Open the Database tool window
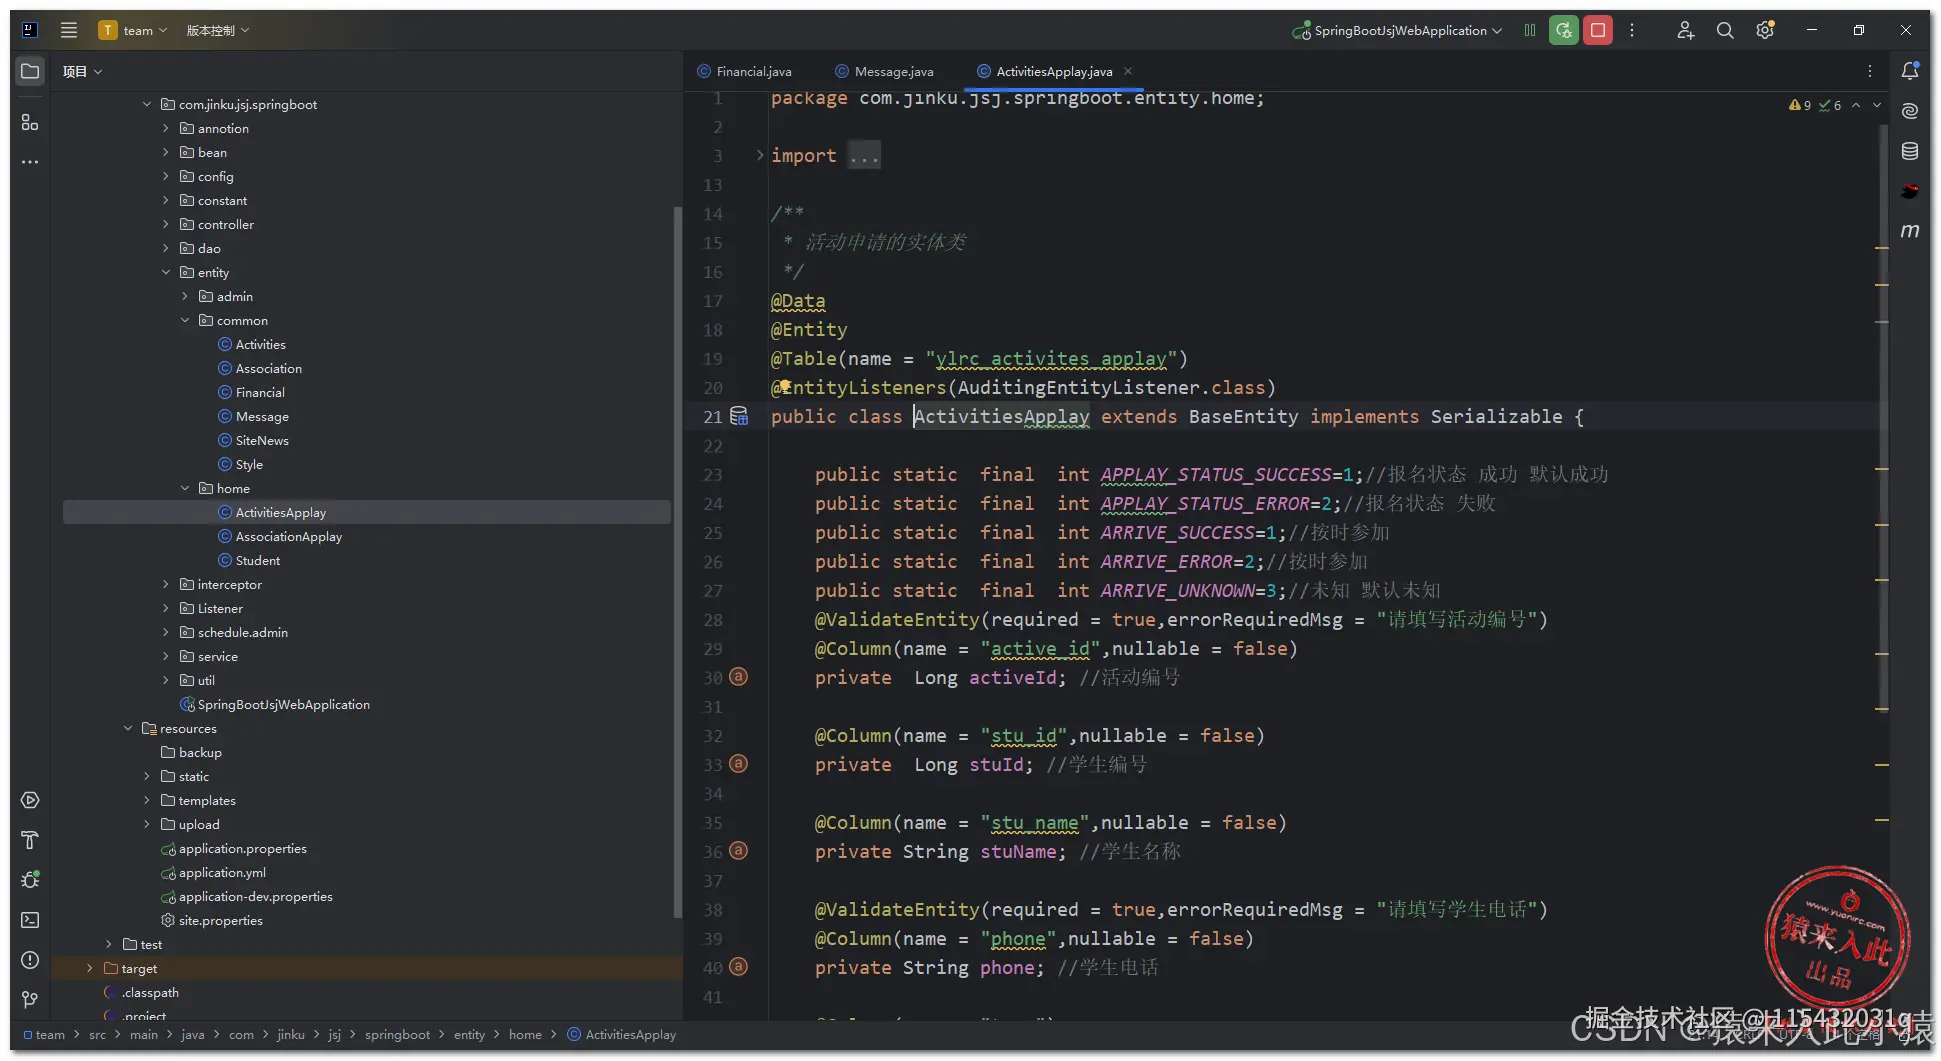This screenshot has height=1061, width=1941. (1910, 151)
